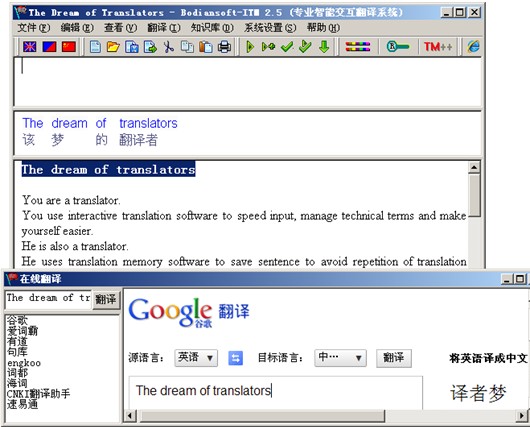530x427 pixels.
Task: Open the 系统设置(S) menu
Action: (270, 28)
